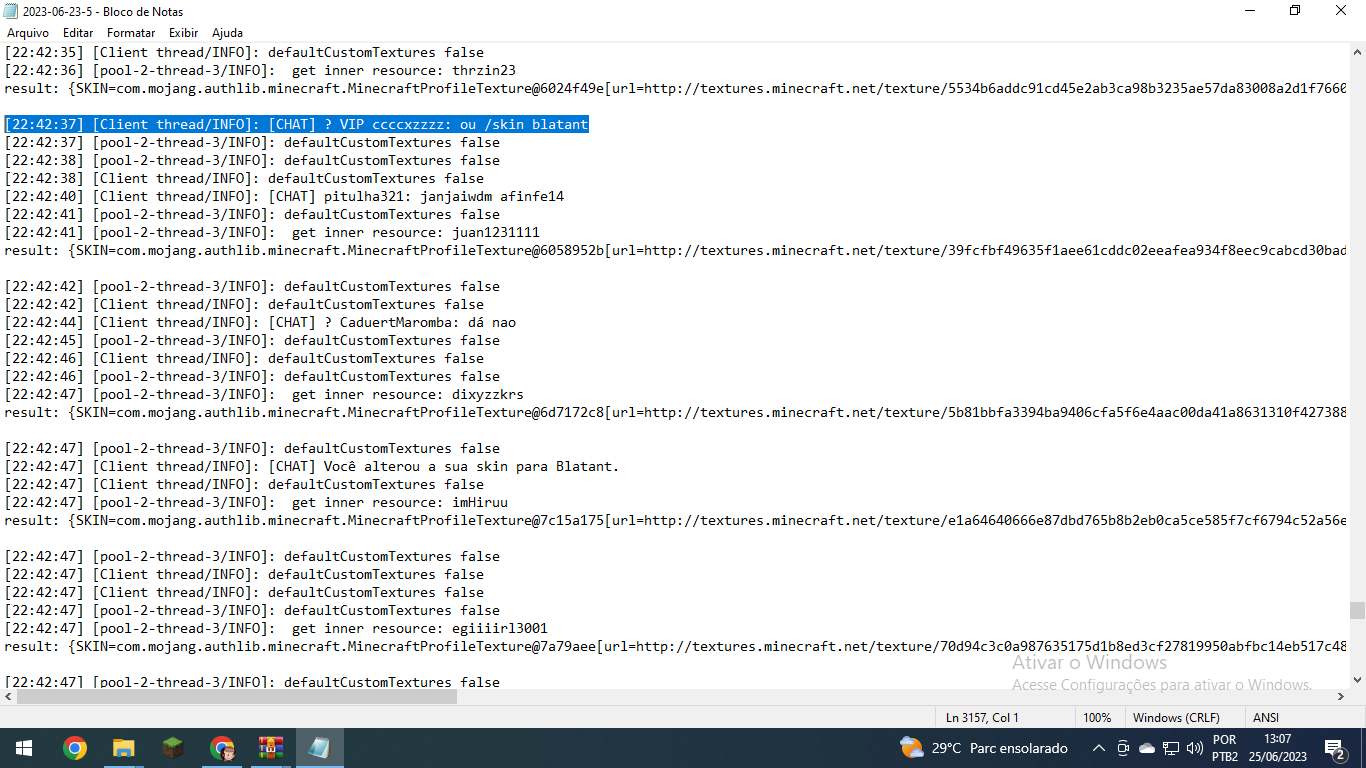This screenshot has width=1366, height=768.
Task: Open the Ajuda menu
Action: pyautogui.click(x=227, y=33)
